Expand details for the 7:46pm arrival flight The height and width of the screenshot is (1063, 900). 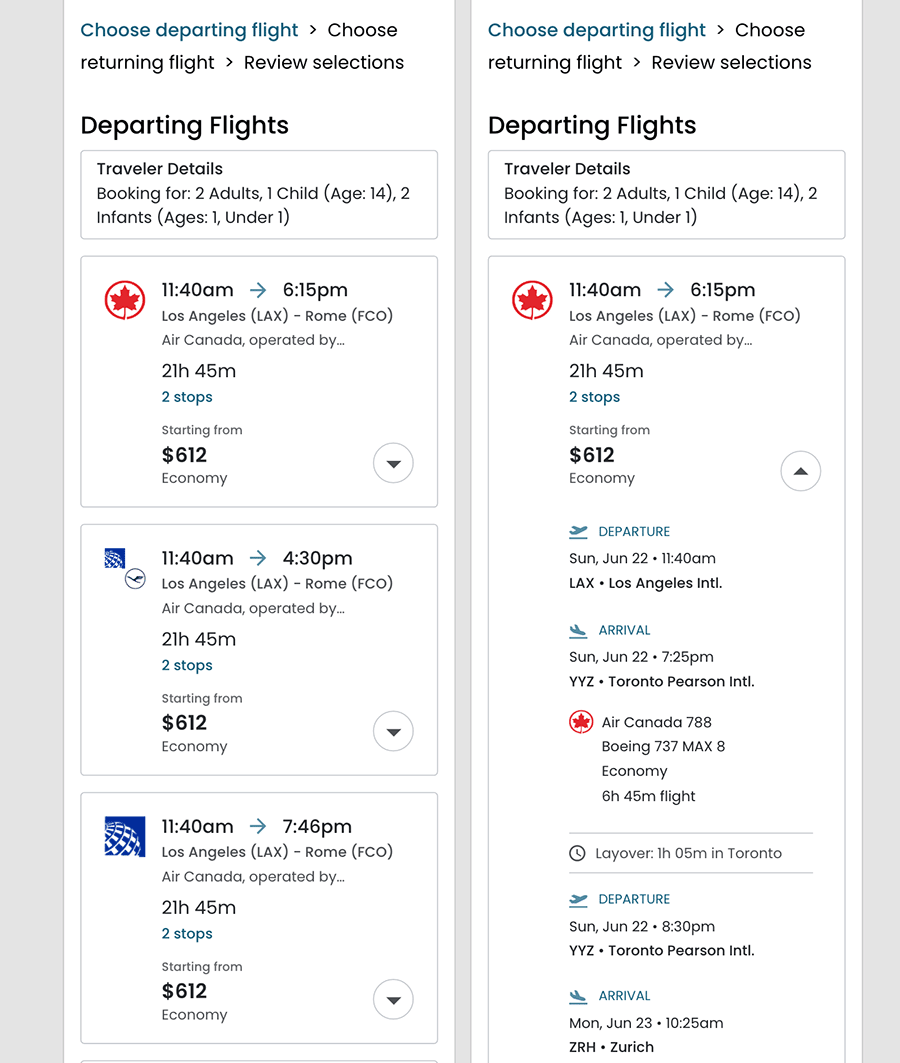coord(393,1000)
